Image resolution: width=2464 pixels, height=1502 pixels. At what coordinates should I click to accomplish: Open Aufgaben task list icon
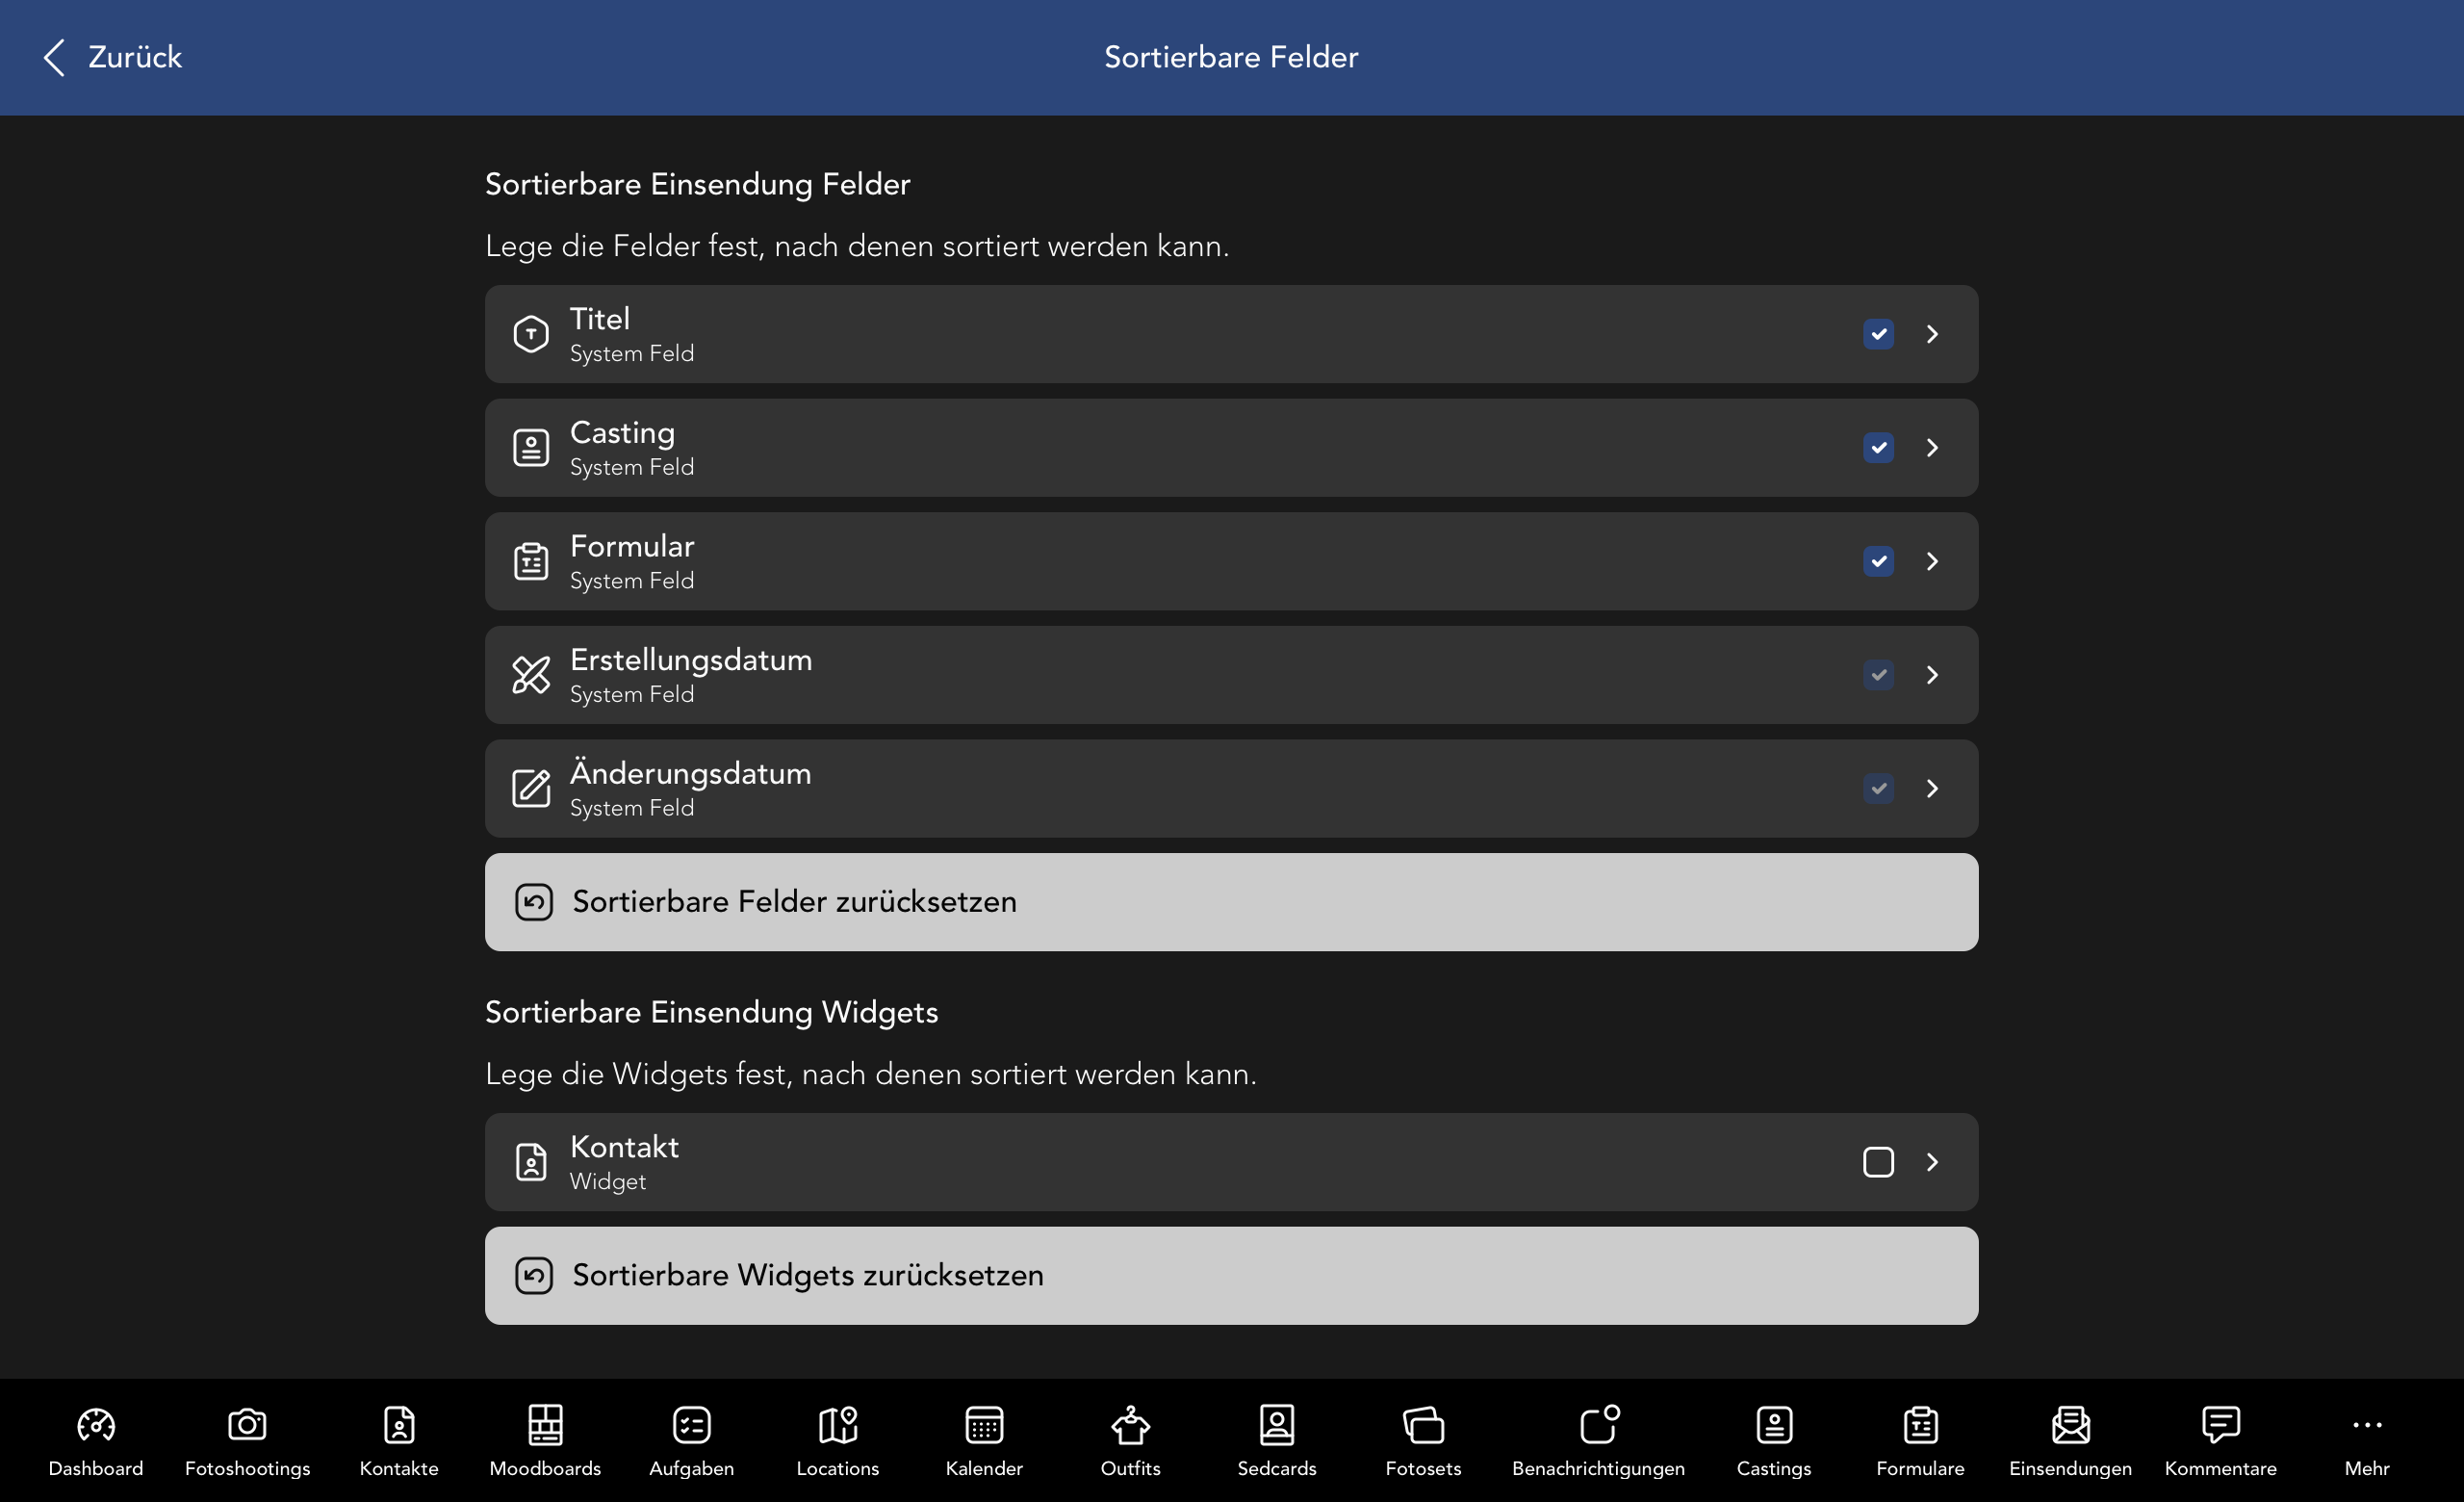coord(692,1425)
